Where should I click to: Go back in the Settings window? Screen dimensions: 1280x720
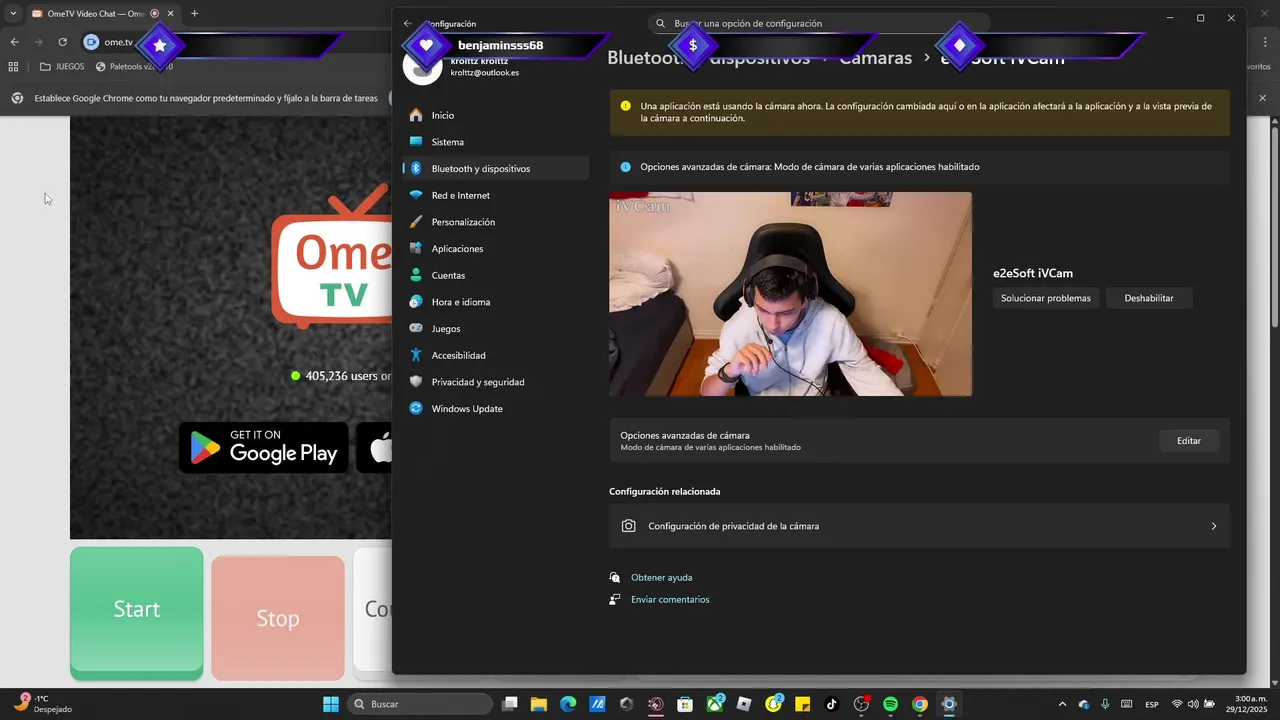pos(407,23)
